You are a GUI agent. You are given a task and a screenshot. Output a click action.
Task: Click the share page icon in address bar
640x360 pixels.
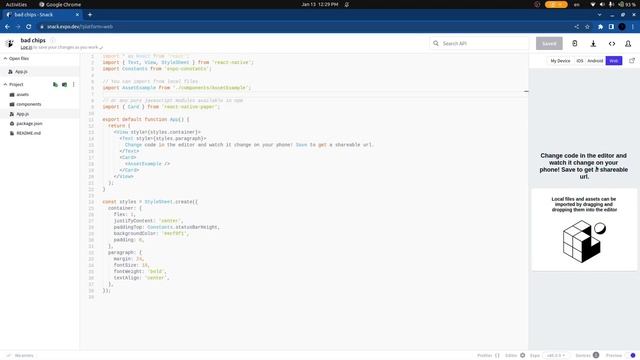[x=576, y=27]
